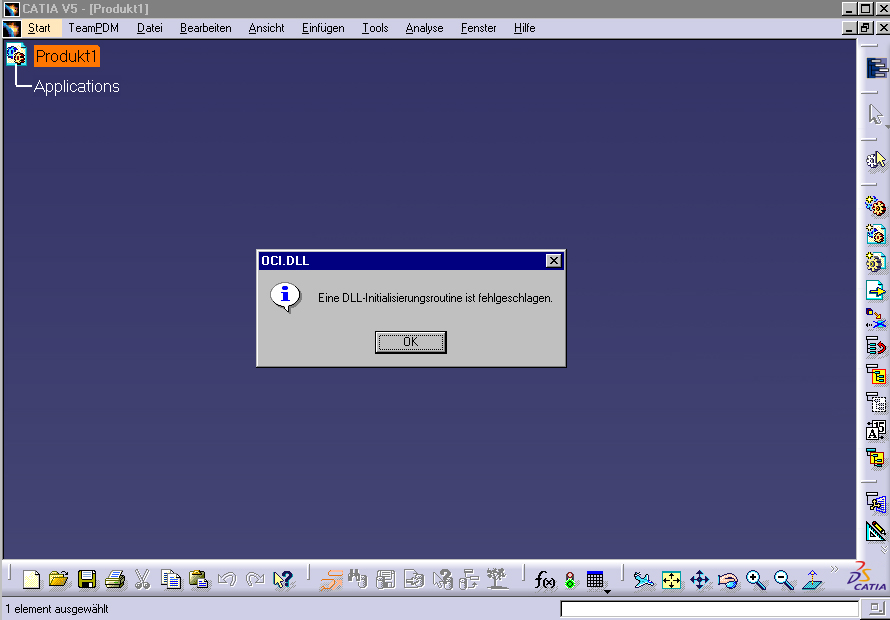Open the Formula f(x) tool
This screenshot has height=620, width=890.
[545, 580]
